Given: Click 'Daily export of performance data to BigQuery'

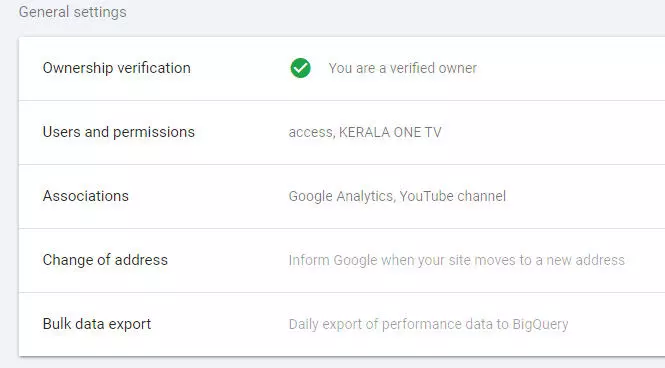Looking at the screenshot, I should pos(428,324).
